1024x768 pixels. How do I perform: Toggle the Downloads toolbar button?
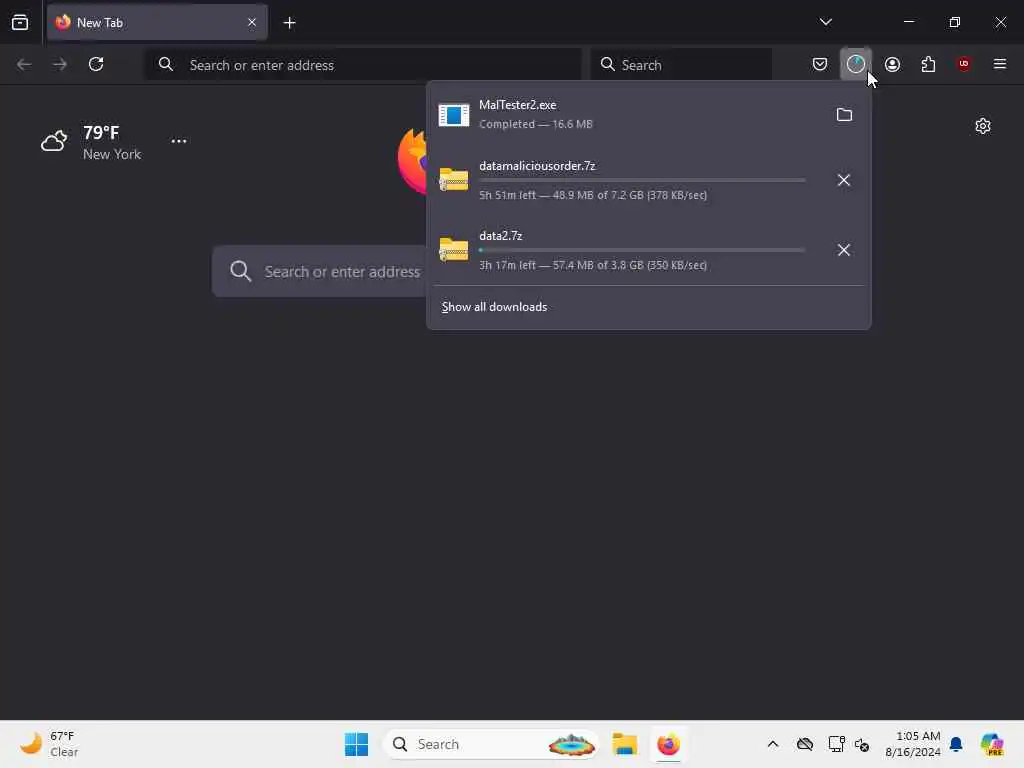pos(856,64)
